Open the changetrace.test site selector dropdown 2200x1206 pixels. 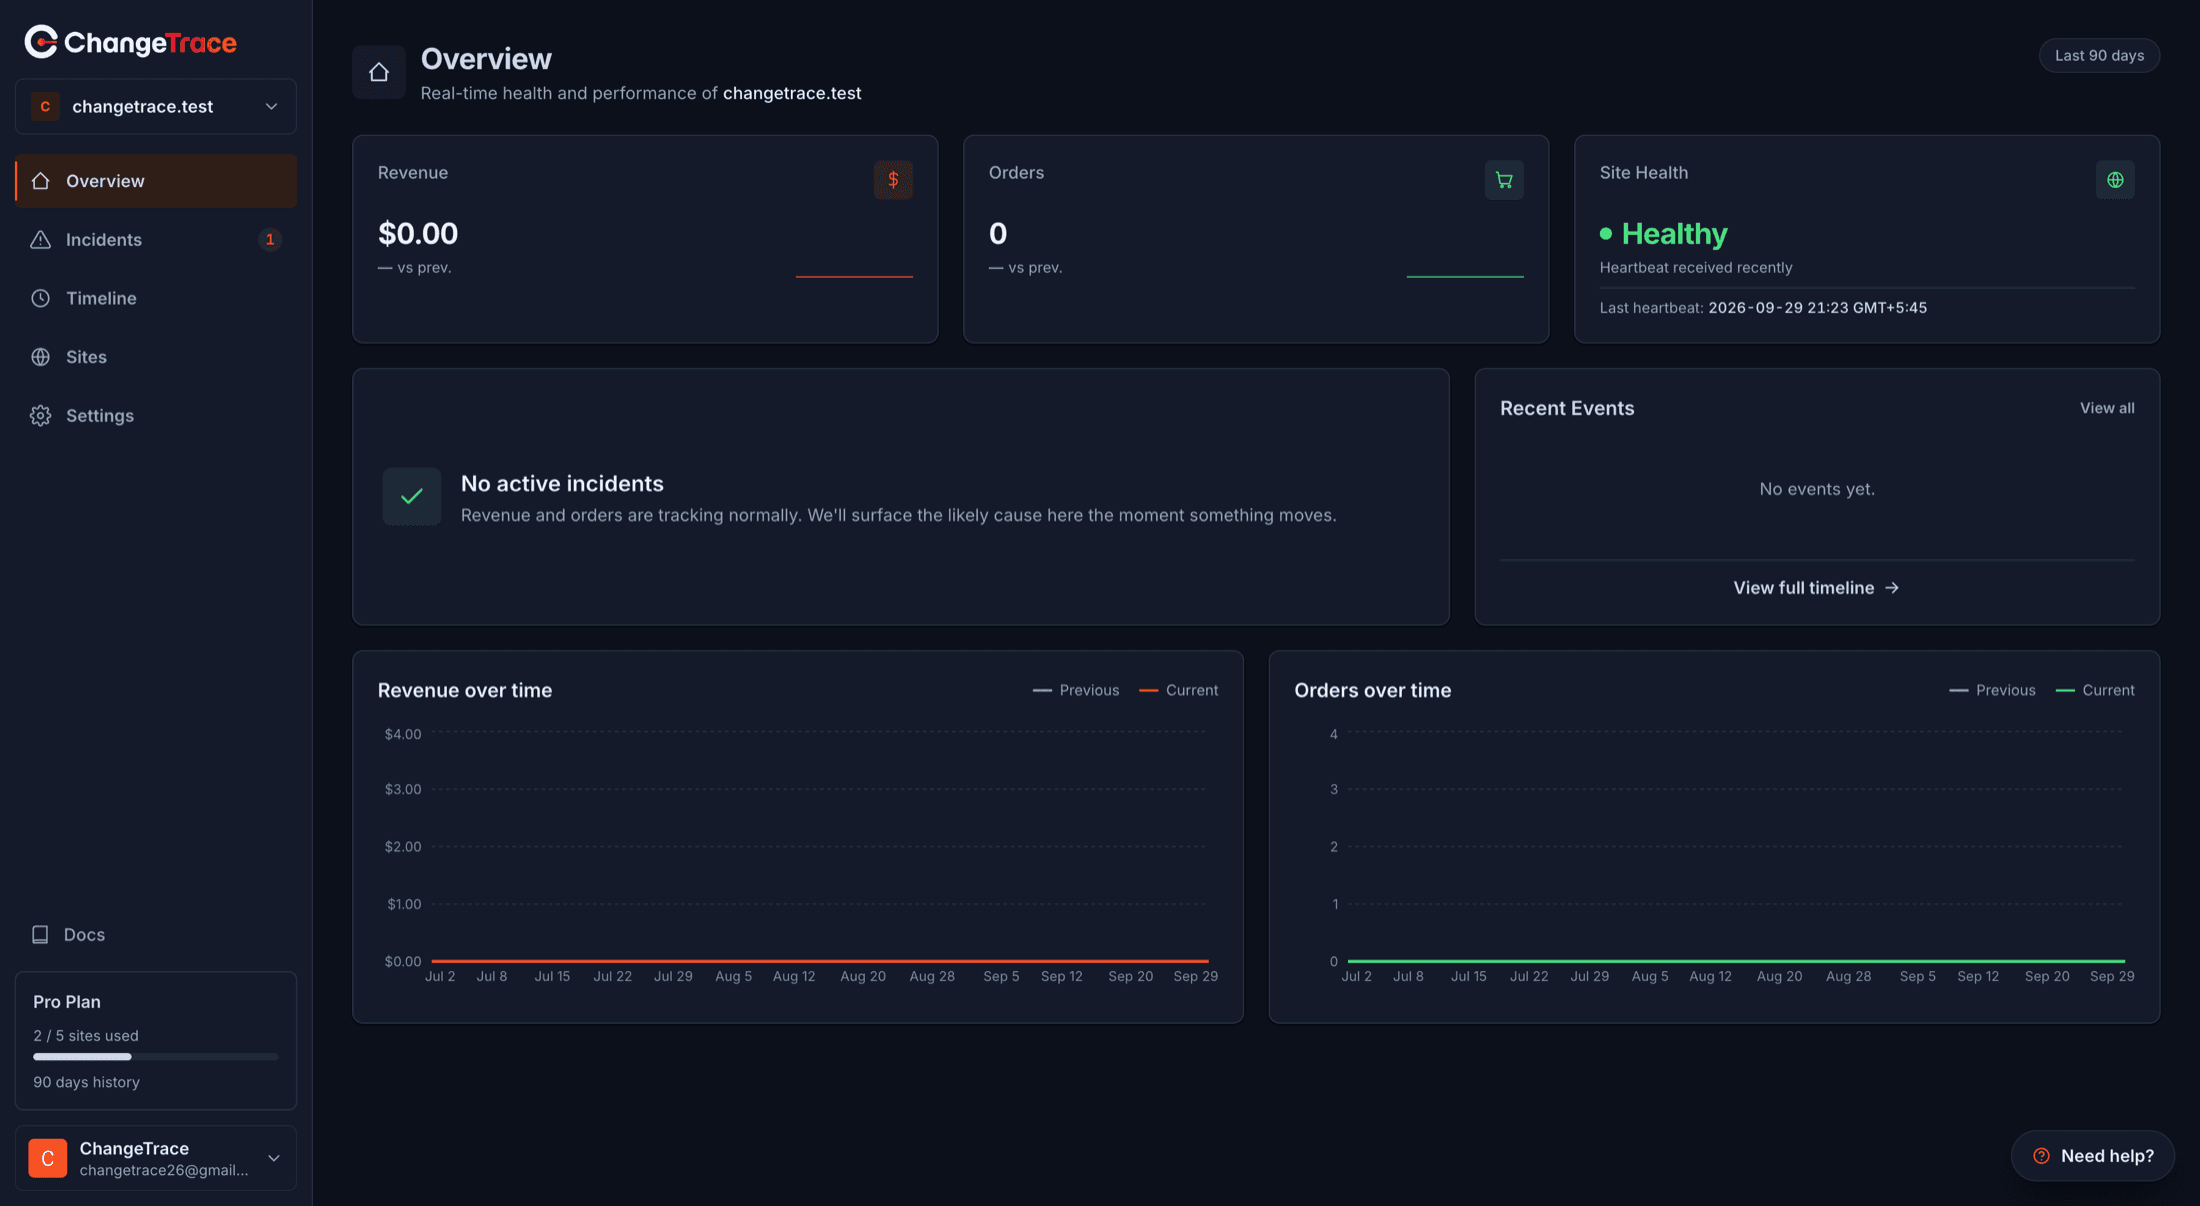156,107
